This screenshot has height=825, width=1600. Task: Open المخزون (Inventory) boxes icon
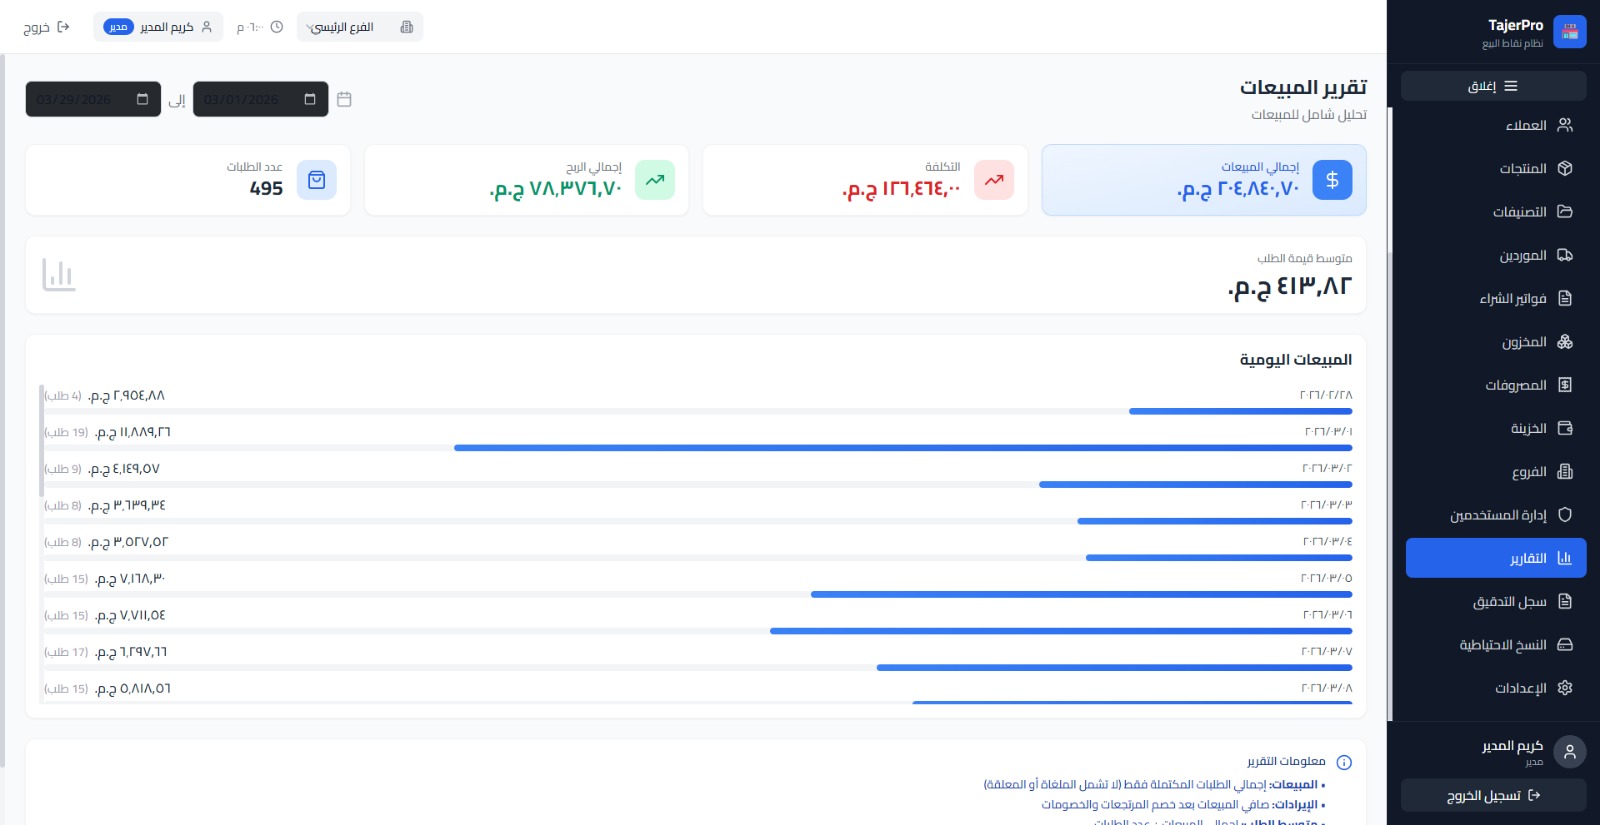[x=1565, y=342]
